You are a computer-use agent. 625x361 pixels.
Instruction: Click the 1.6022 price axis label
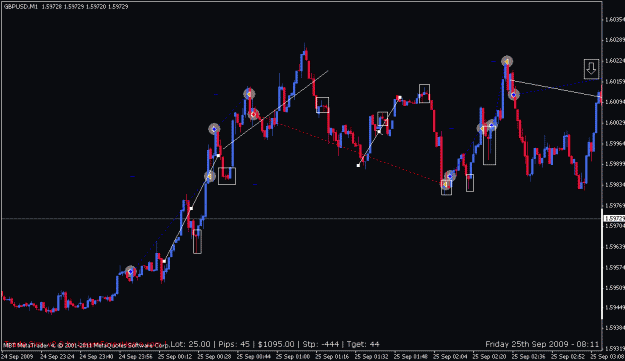pyautogui.click(x=615, y=61)
